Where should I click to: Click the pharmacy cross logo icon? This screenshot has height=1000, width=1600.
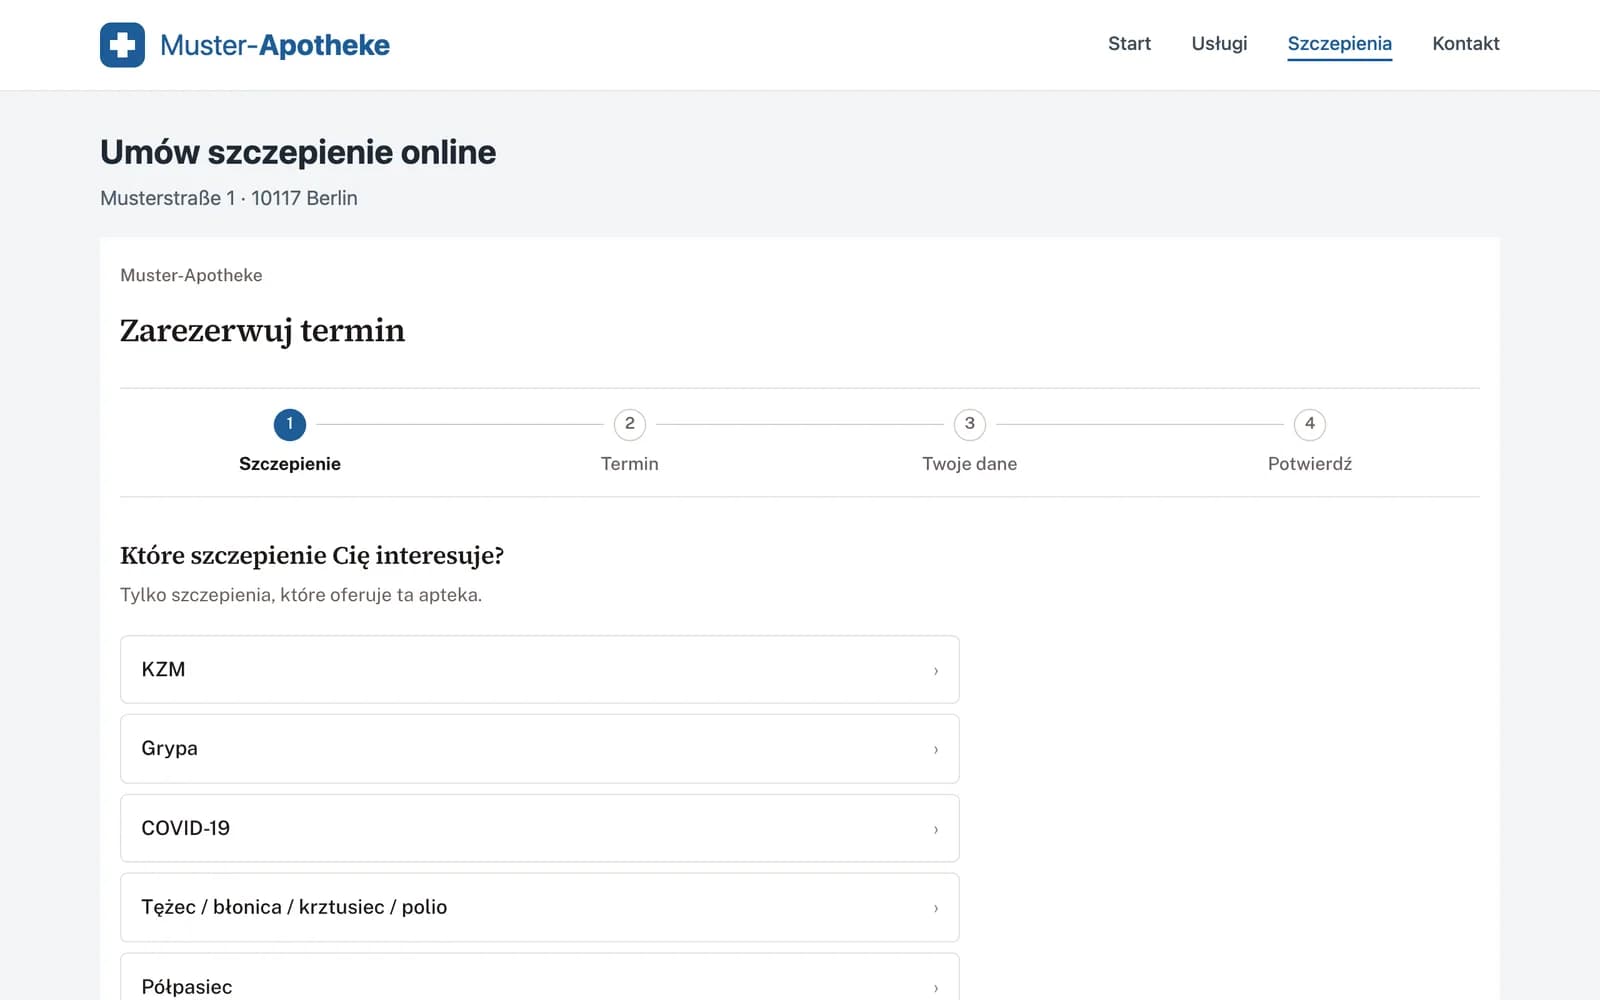tap(122, 45)
